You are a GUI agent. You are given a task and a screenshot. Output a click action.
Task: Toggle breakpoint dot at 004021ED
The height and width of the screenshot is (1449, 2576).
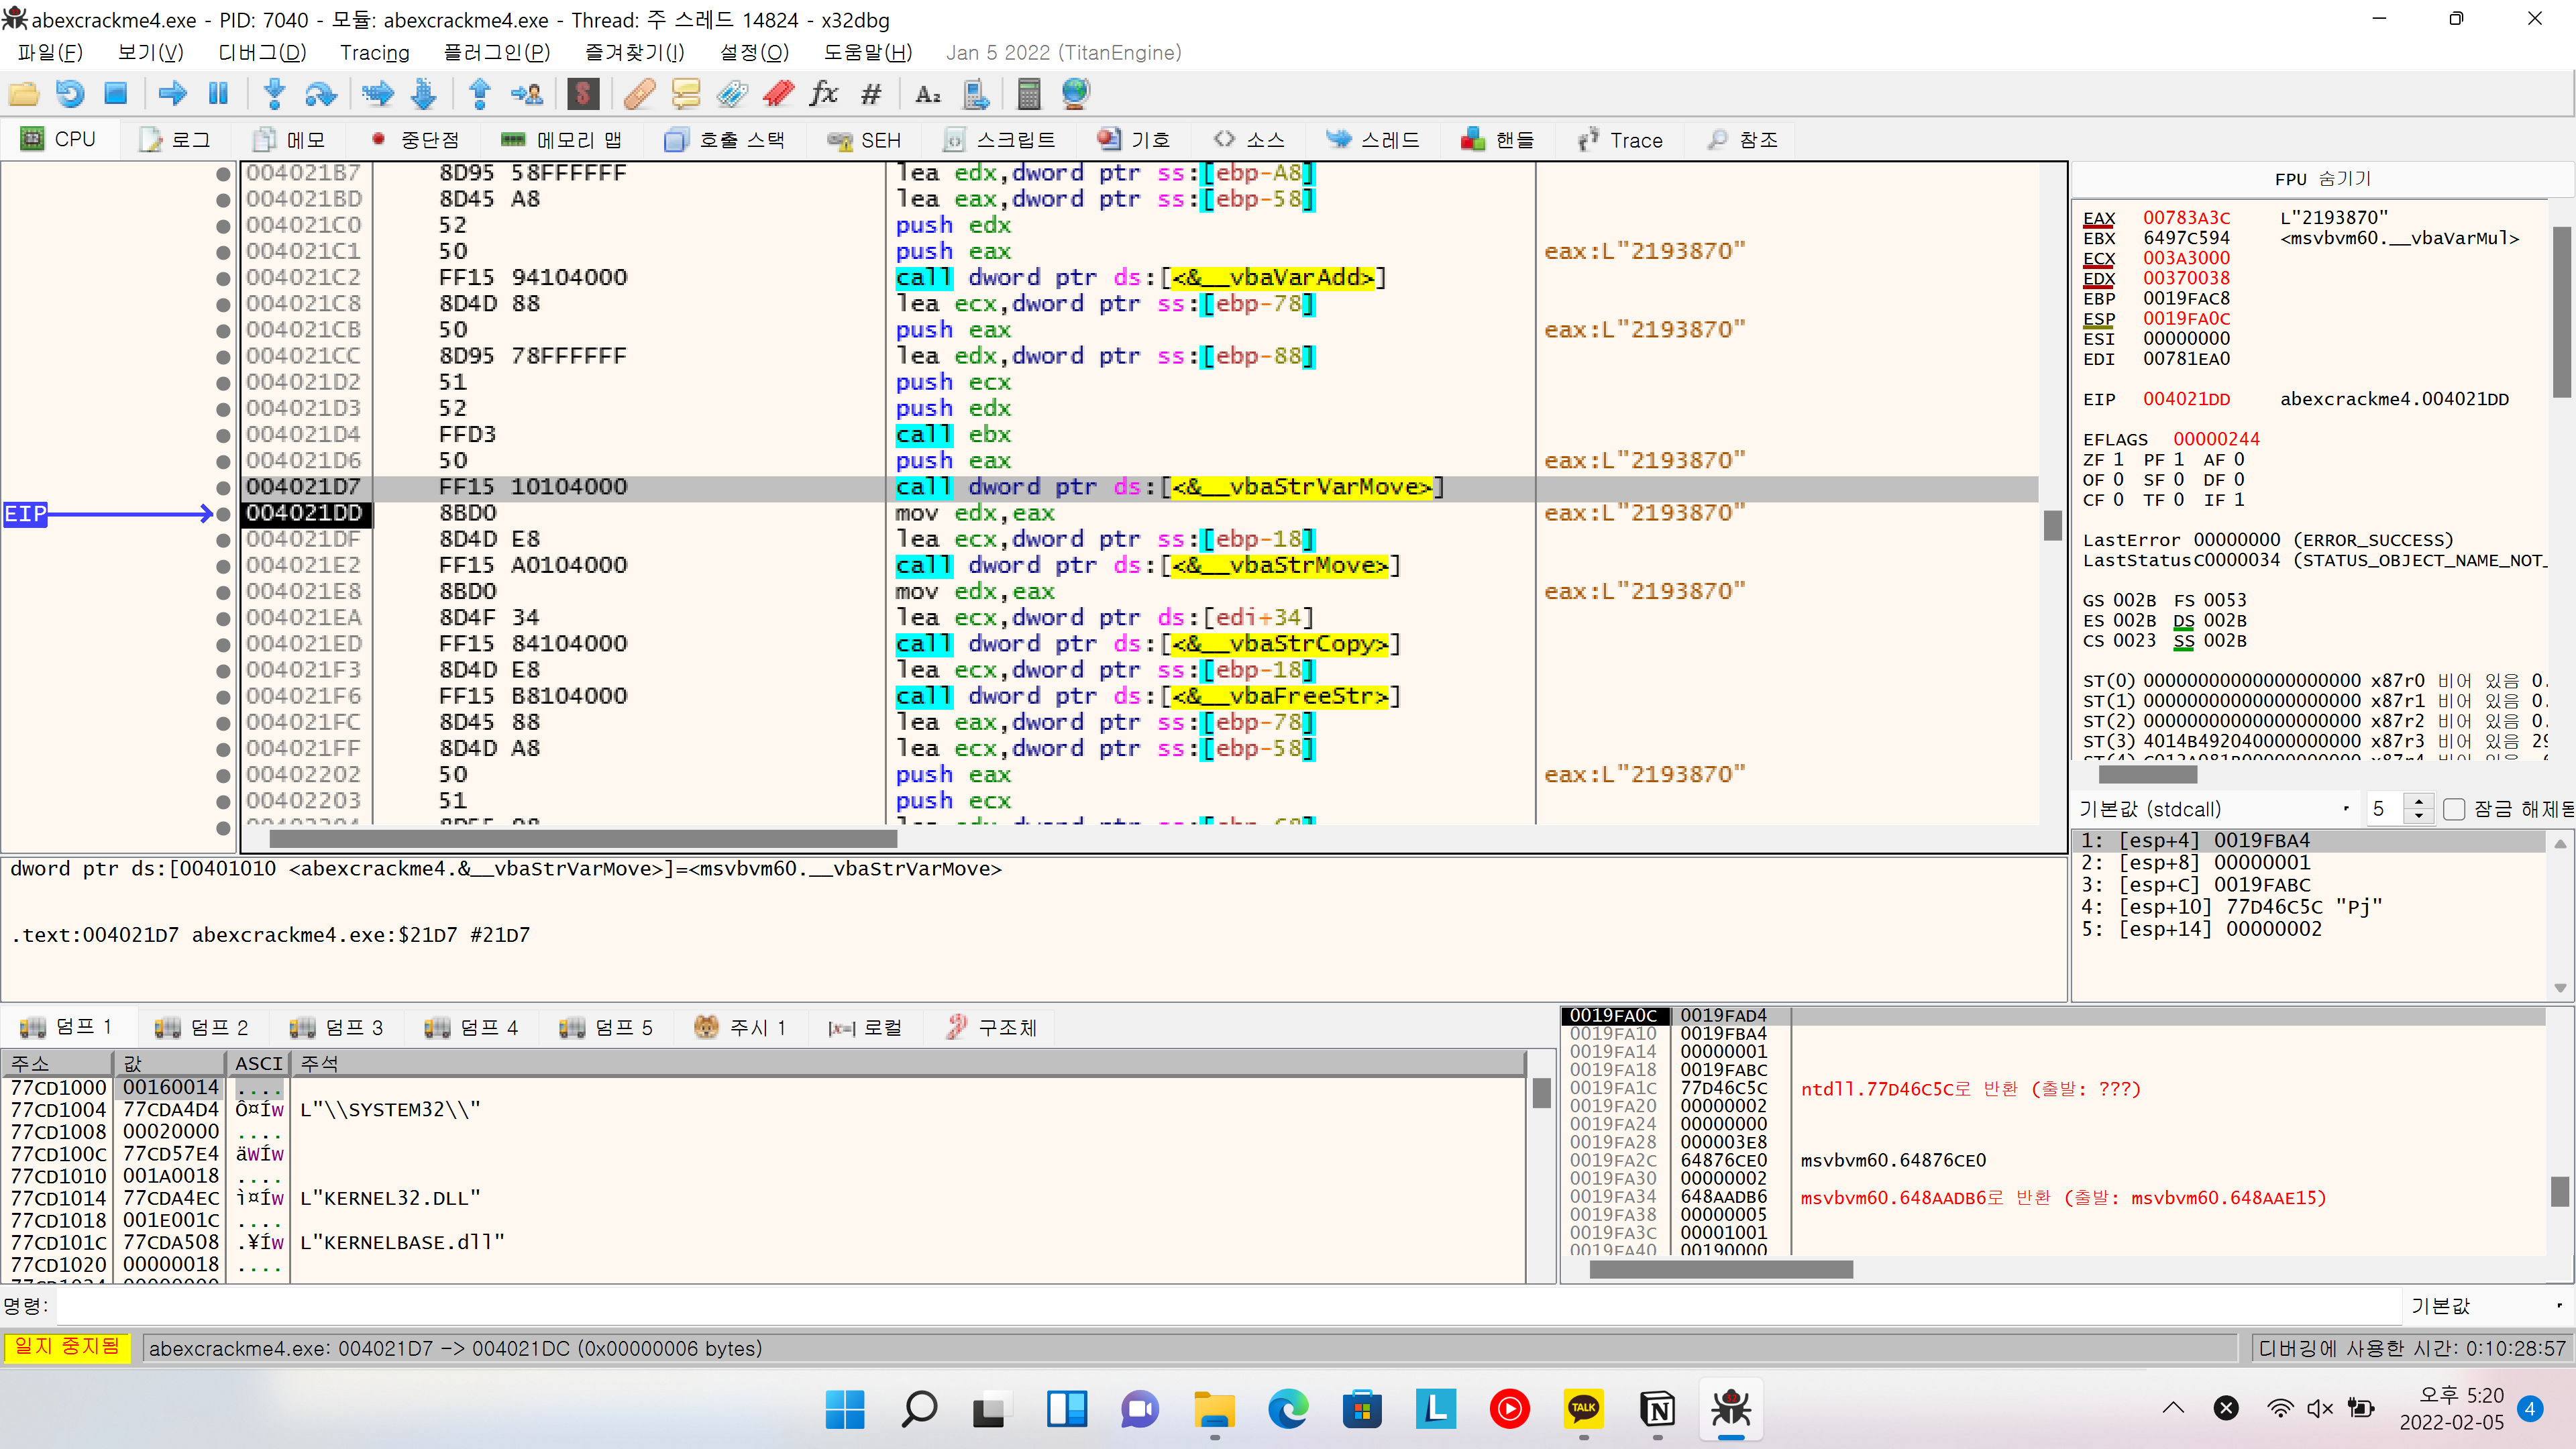223,644
